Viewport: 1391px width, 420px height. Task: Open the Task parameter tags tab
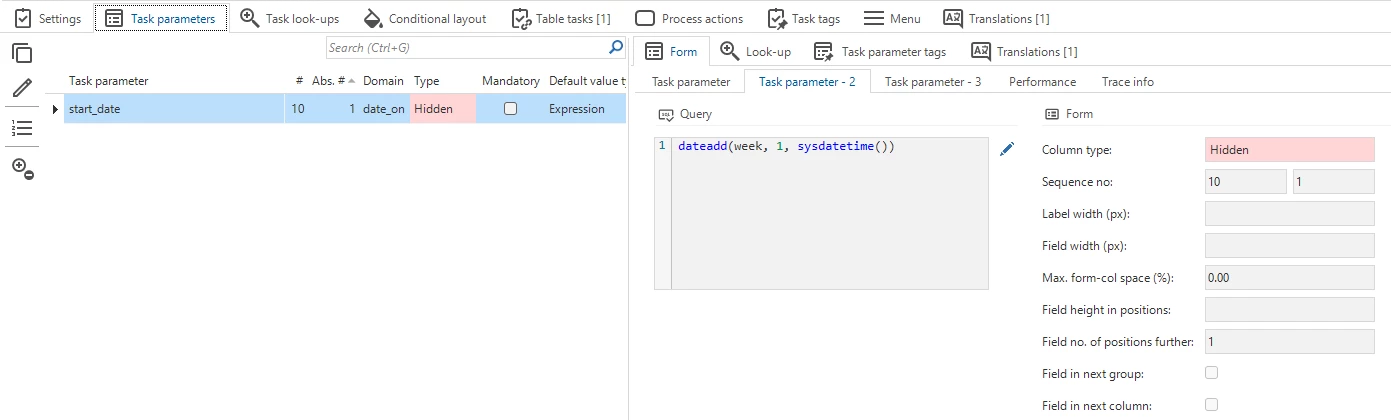click(880, 52)
